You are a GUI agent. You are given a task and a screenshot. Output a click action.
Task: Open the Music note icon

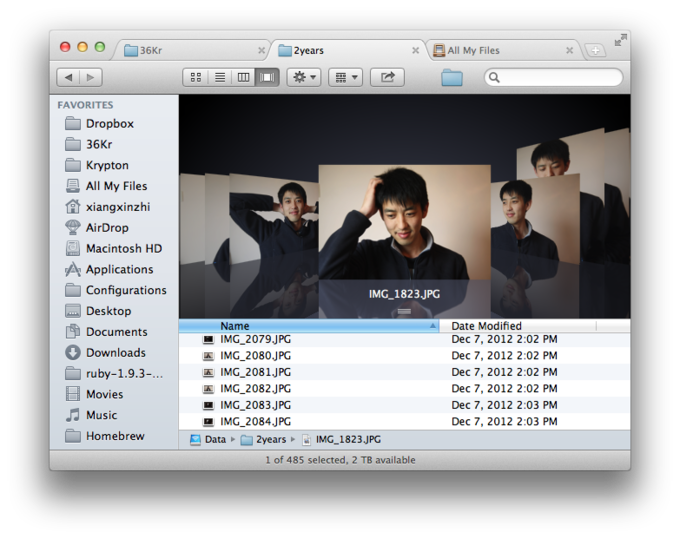(72, 415)
